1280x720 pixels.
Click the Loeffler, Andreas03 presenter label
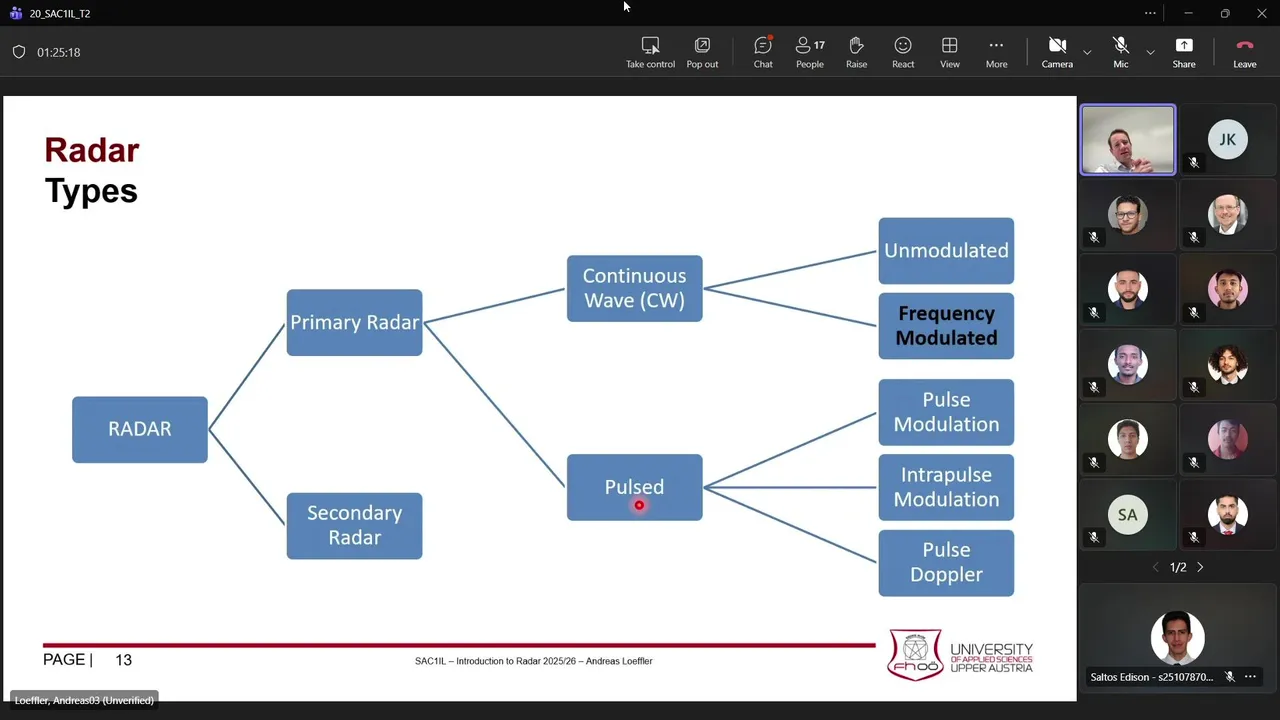coord(84,700)
